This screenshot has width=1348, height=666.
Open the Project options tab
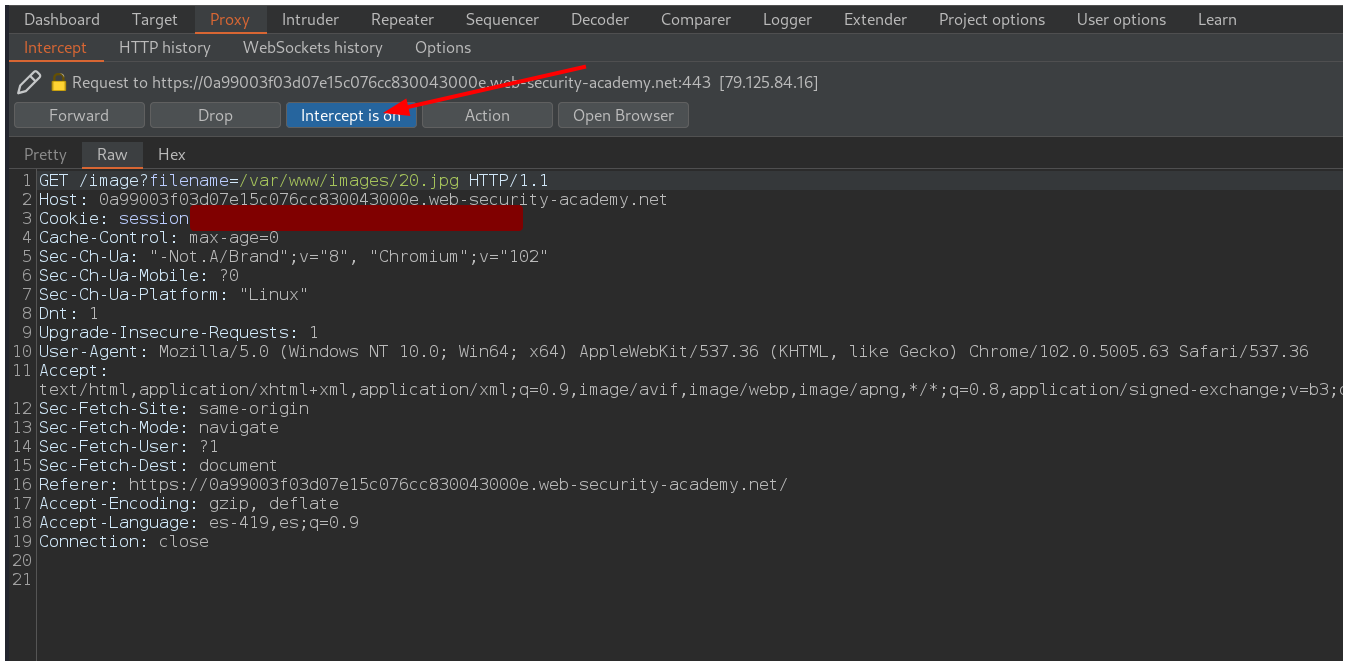click(x=991, y=19)
